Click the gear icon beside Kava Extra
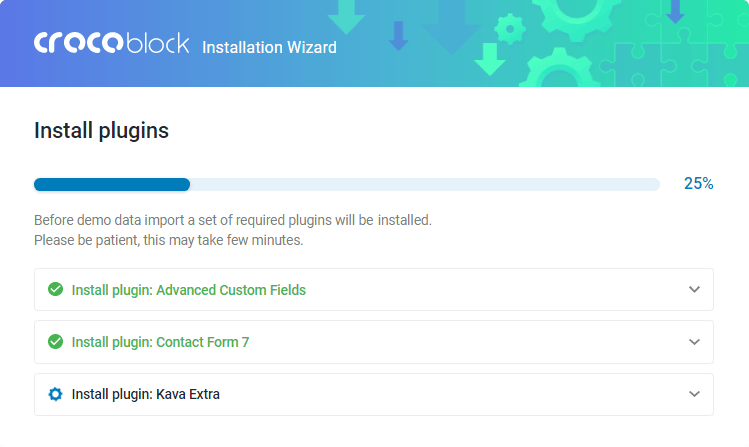749x447 pixels. pyautogui.click(x=55, y=394)
